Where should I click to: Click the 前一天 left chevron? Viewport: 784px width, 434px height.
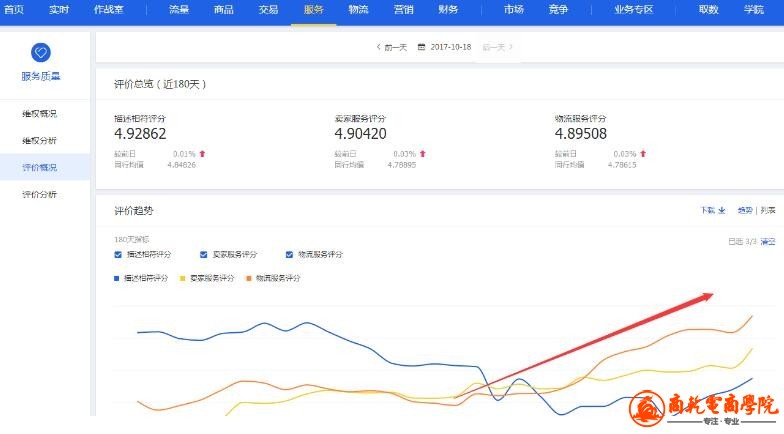(x=379, y=46)
